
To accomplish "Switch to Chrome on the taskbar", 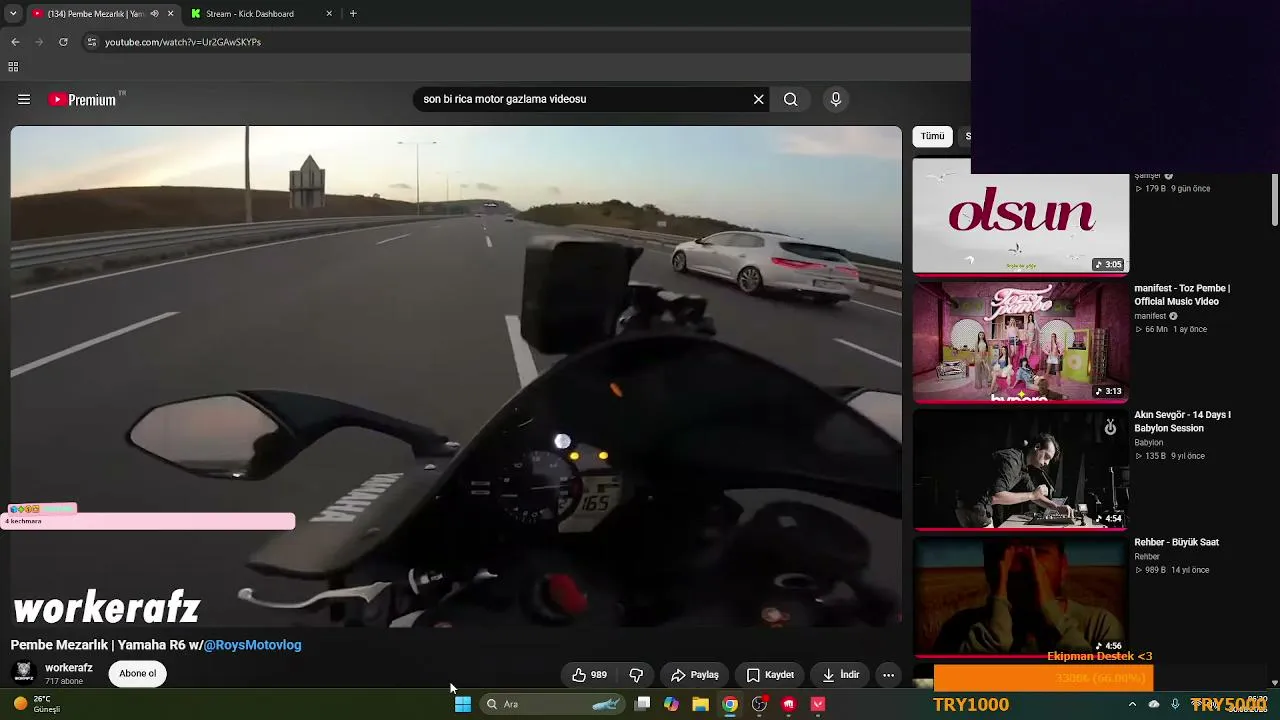I will tap(730, 704).
